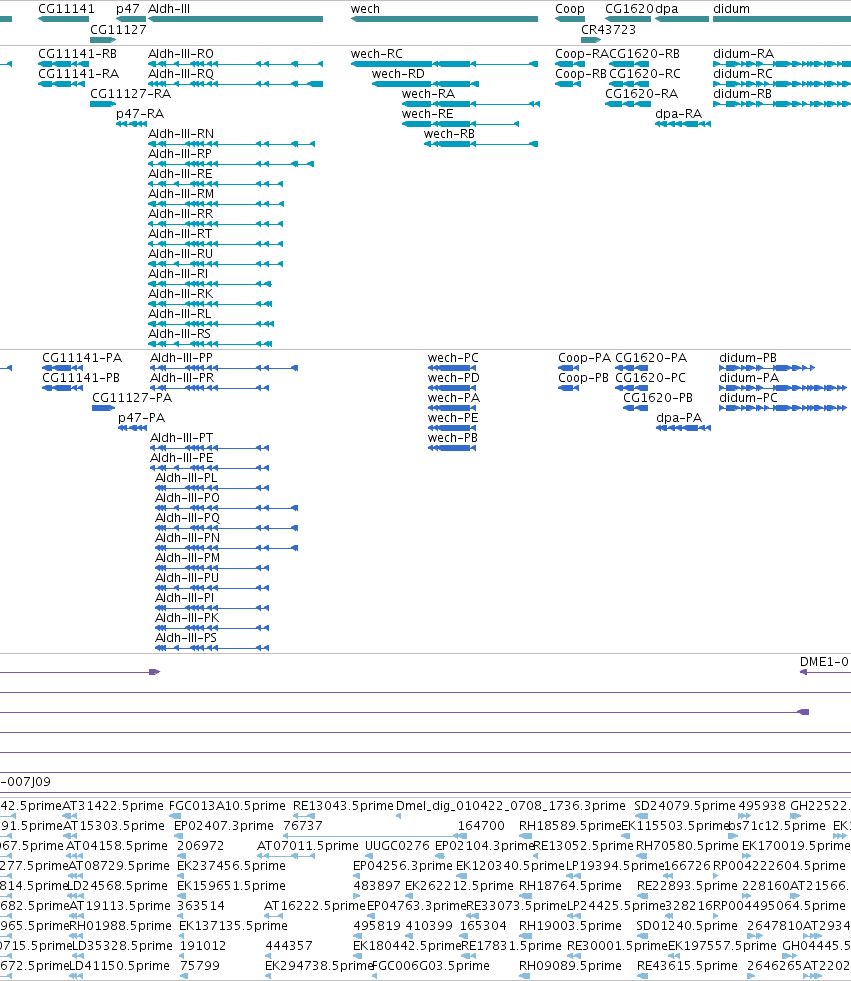The height and width of the screenshot is (981, 851).
Task: Select protein CG1620-PB
Action: (x=636, y=408)
